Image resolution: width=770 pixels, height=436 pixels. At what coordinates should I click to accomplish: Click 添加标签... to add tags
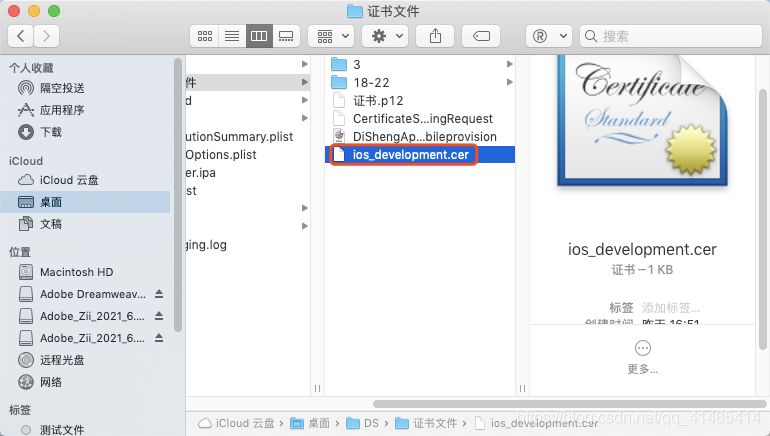671,308
